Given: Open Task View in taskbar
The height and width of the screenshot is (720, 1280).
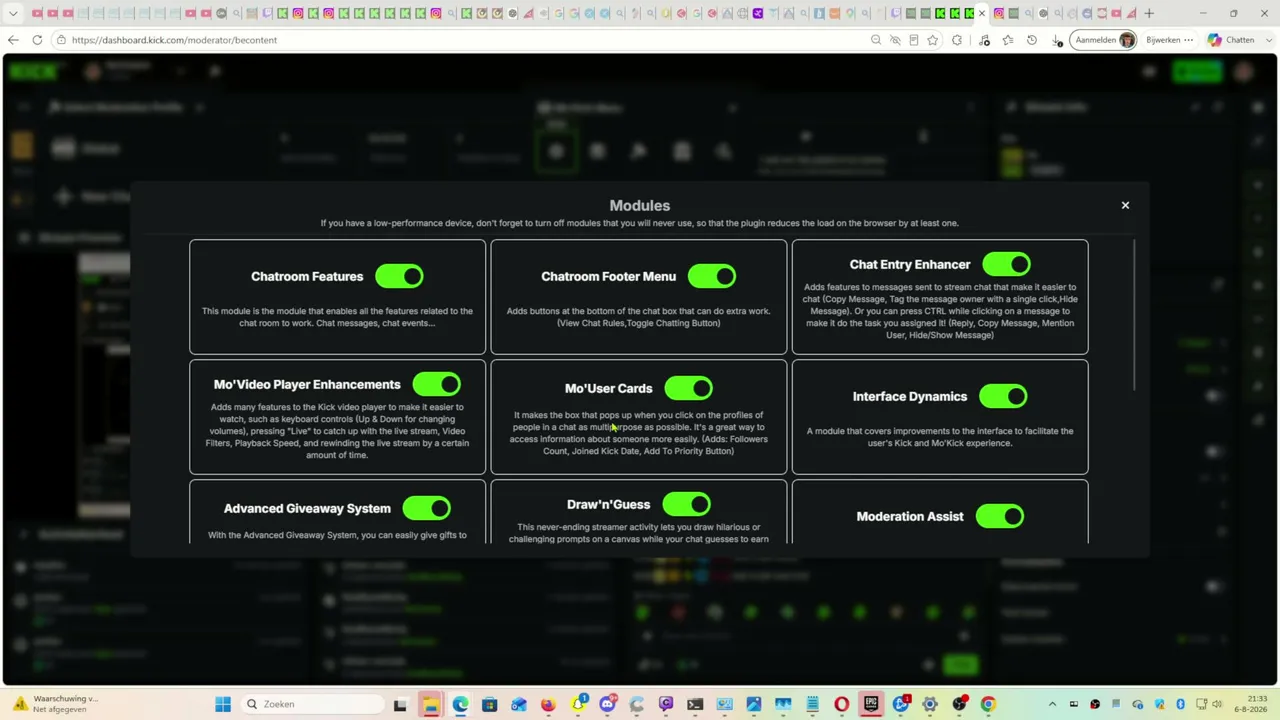Looking at the screenshot, I should pos(400,704).
